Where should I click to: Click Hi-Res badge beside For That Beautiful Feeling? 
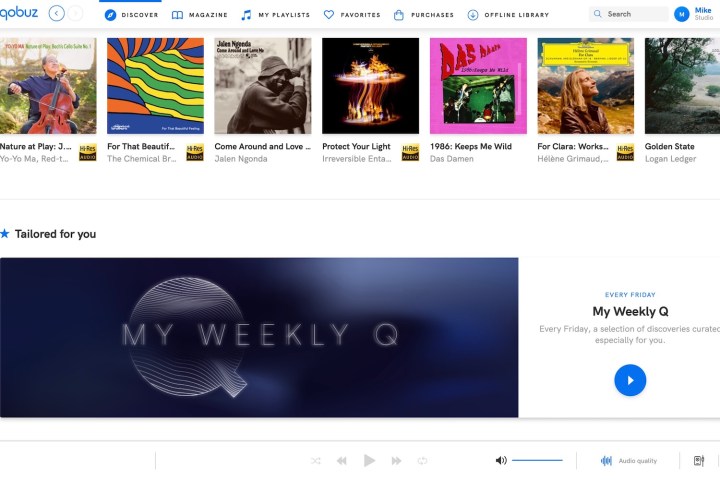(x=195, y=152)
